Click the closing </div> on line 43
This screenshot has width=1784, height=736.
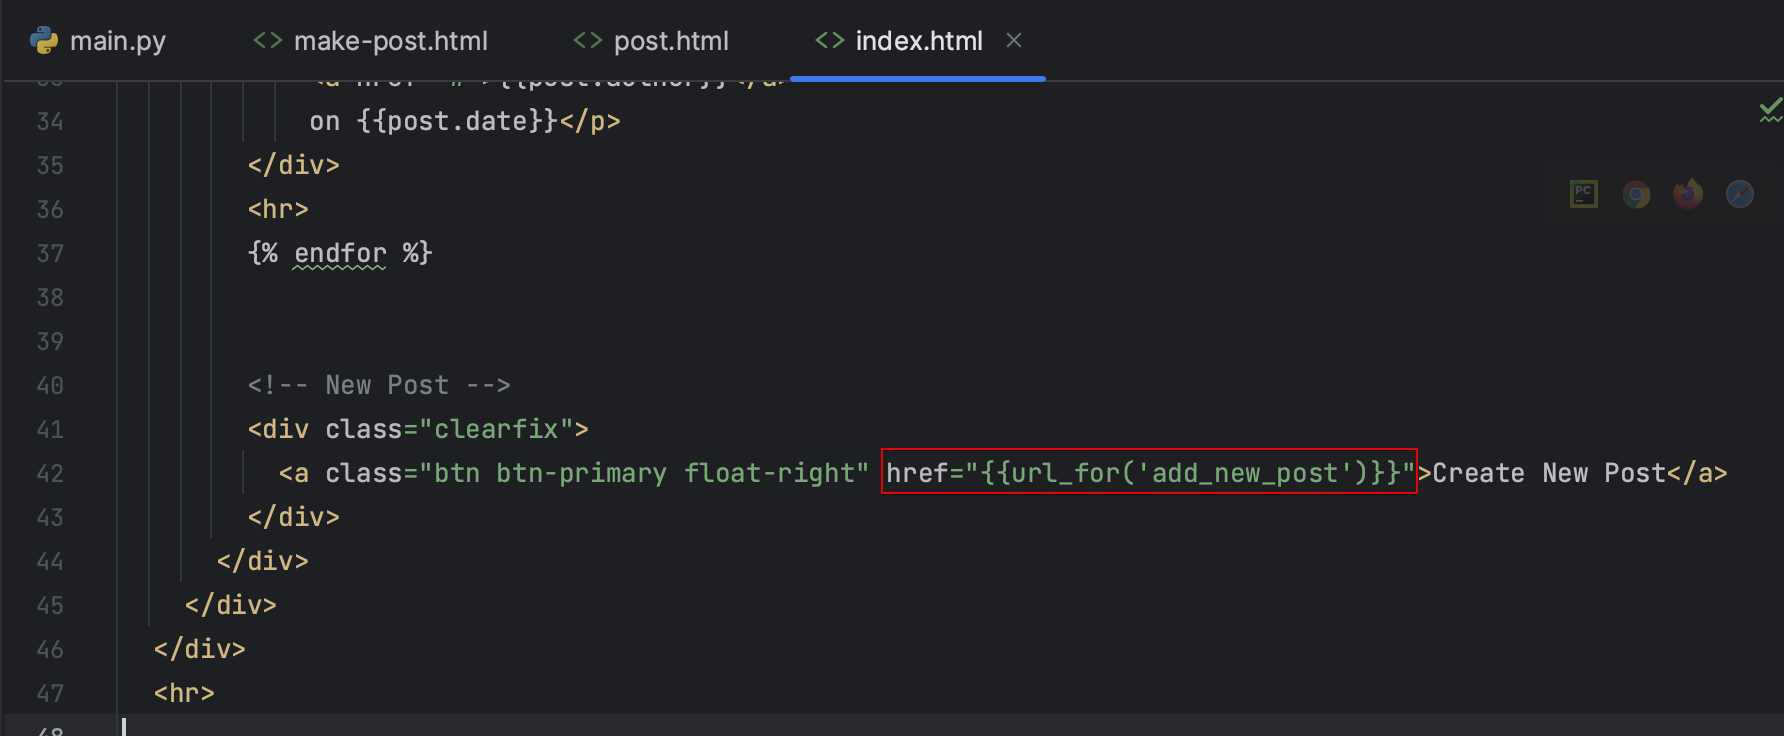coord(293,518)
